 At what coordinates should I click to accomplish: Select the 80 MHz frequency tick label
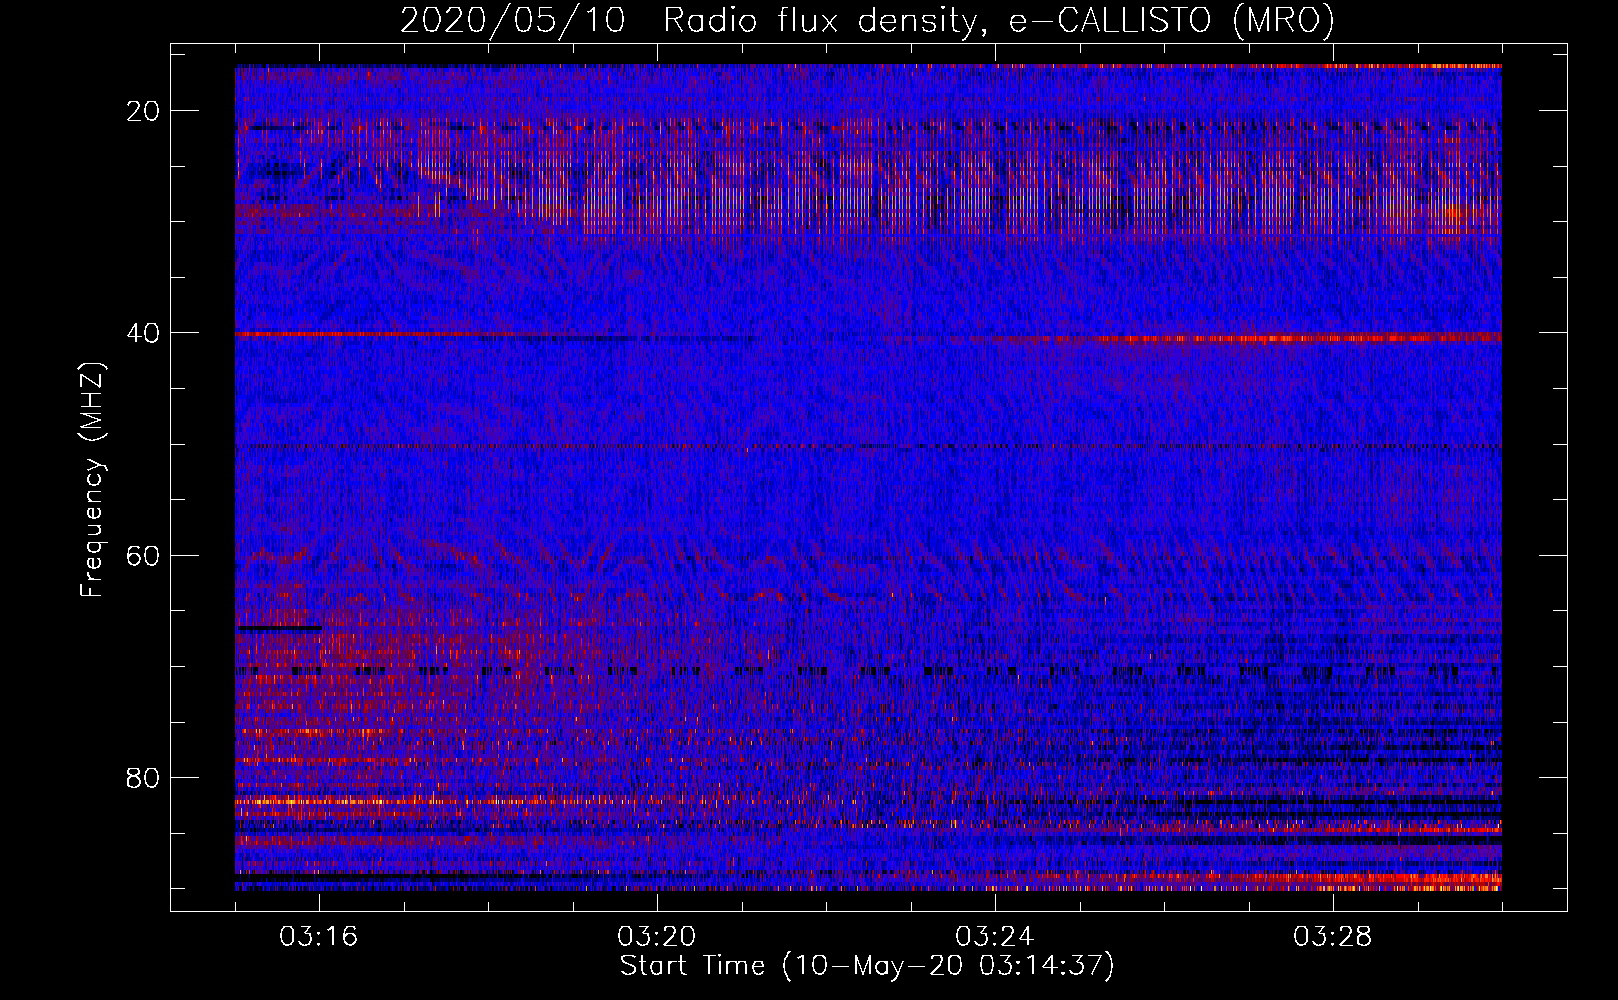click(143, 777)
